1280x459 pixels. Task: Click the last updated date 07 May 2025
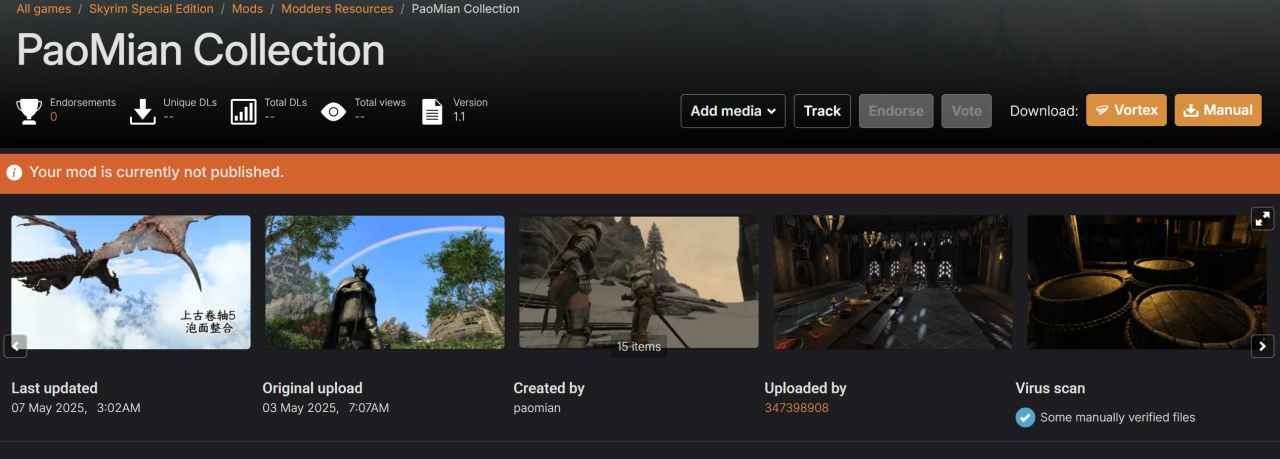[x=76, y=408]
